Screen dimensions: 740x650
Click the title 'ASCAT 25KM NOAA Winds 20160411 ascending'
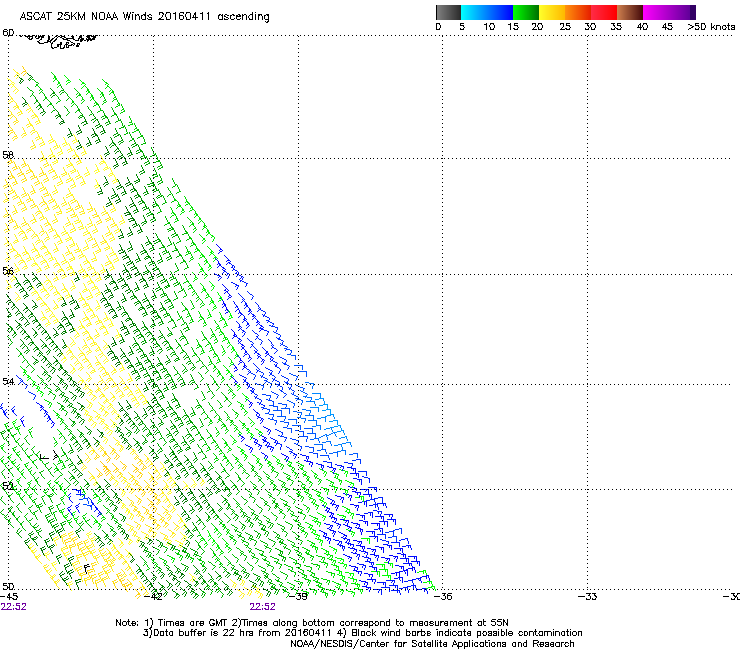(x=144, y=17)
